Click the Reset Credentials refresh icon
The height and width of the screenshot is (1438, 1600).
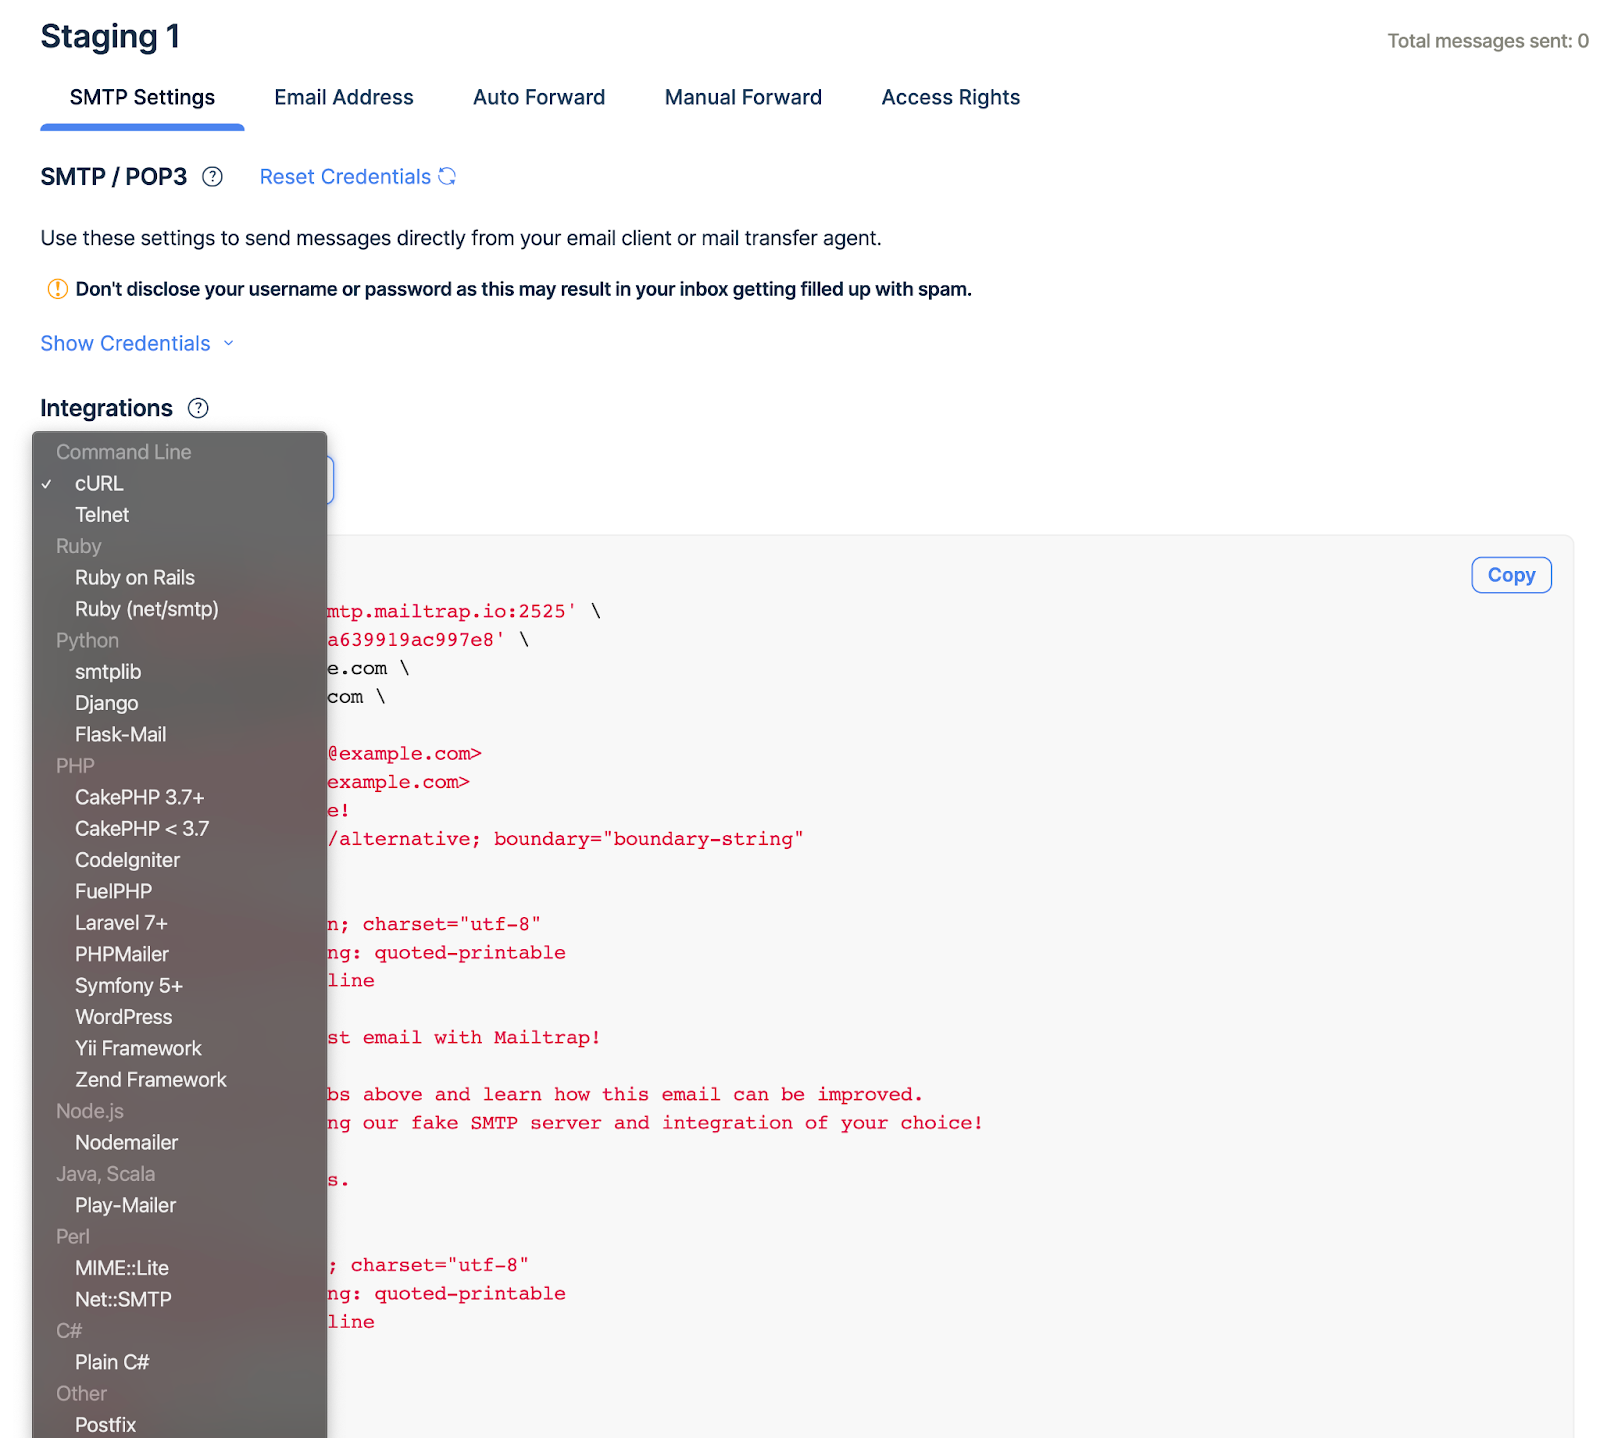[x=447, y=176]
